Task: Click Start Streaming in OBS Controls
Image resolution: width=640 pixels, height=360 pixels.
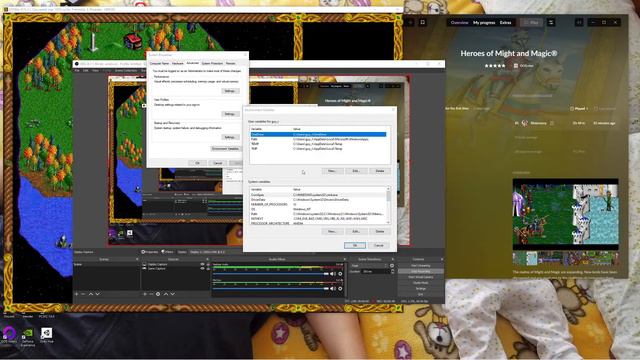Action: tap(420, 266)
